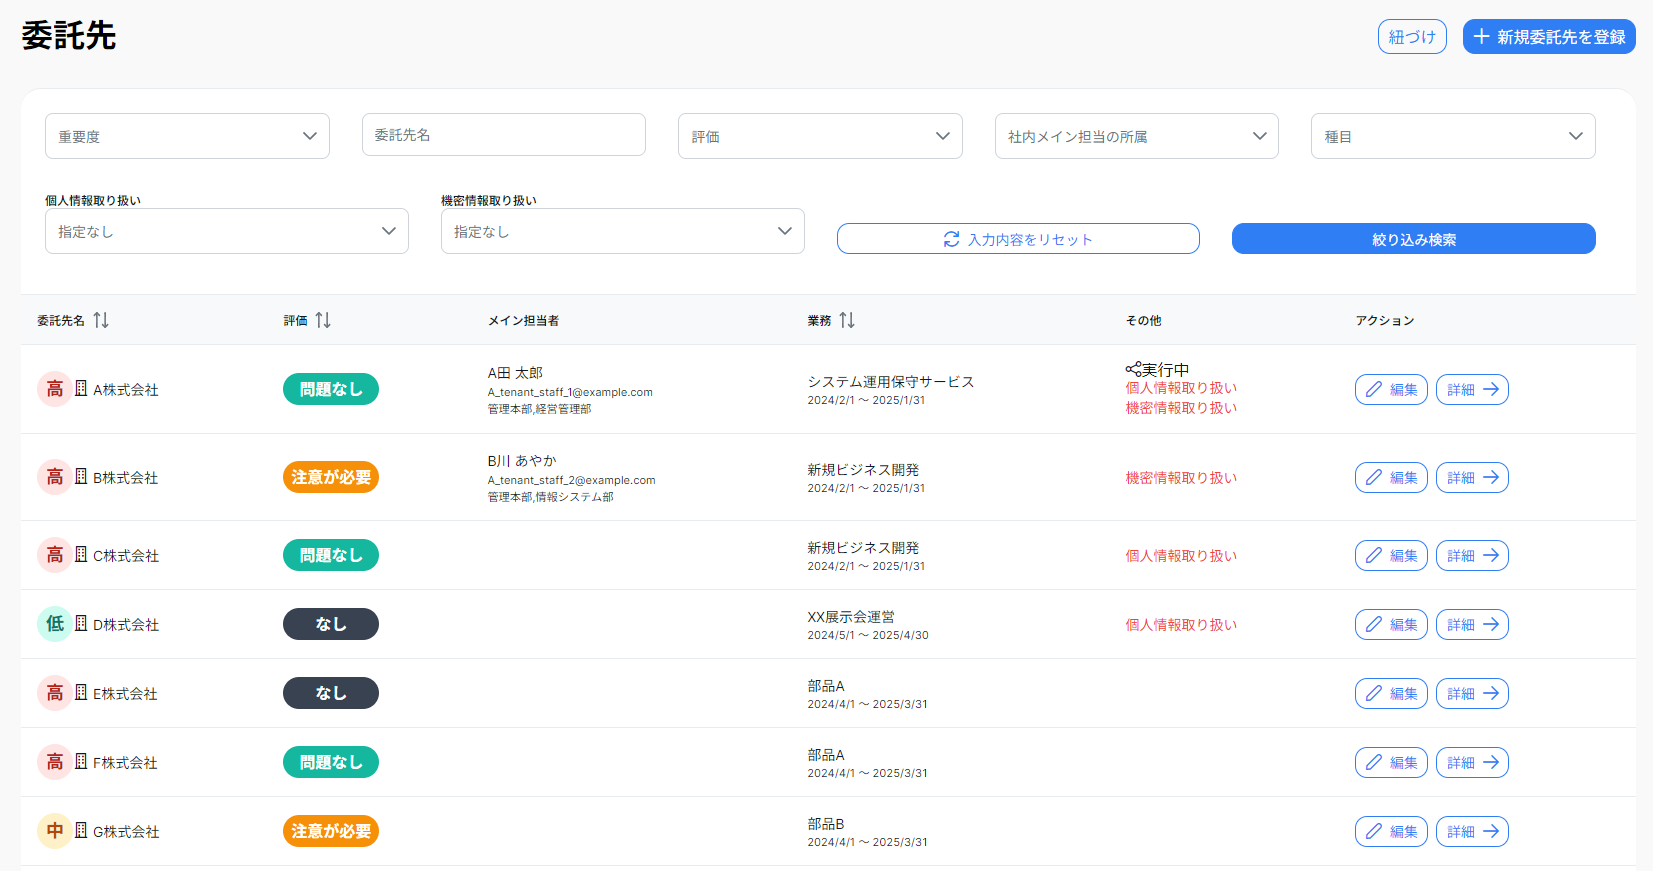Run the 絞り込み検索 filter search
Image resolution: width=1653 pixels, height=871 pixels.
(x=1414, y=239)
